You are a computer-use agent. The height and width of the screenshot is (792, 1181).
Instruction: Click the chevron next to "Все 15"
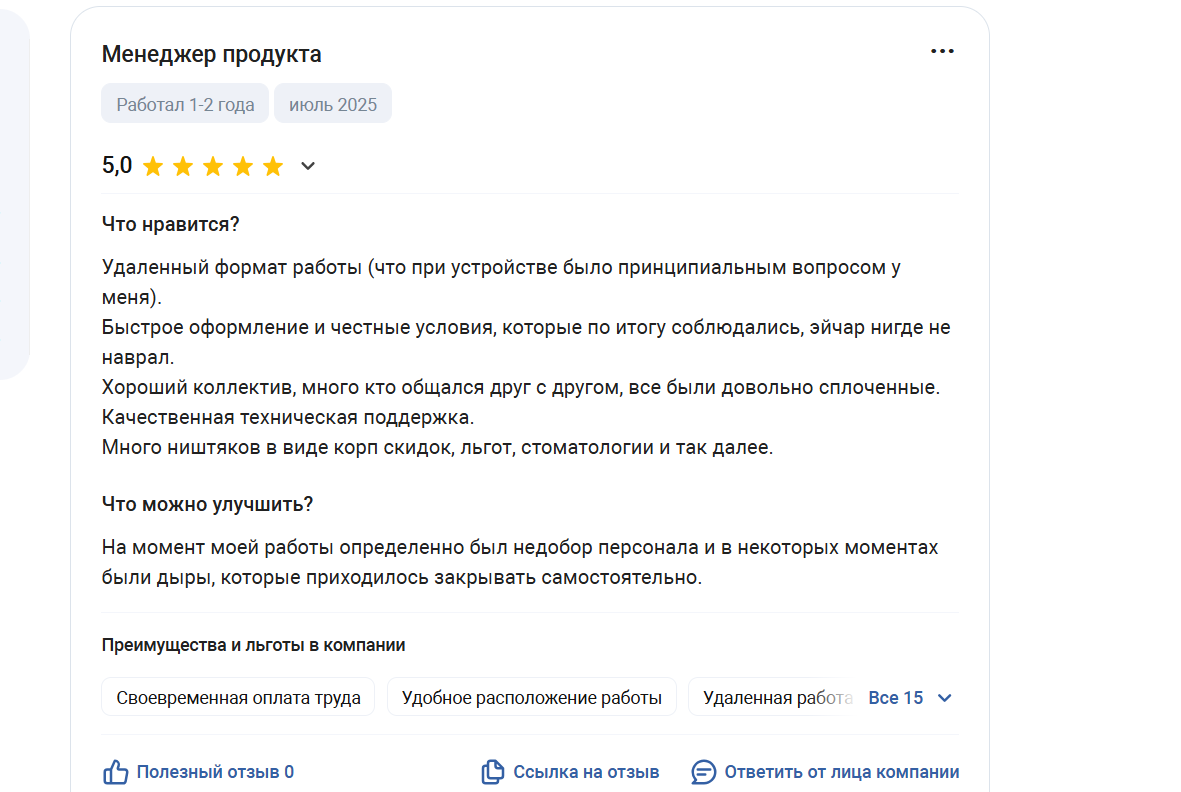944,699
